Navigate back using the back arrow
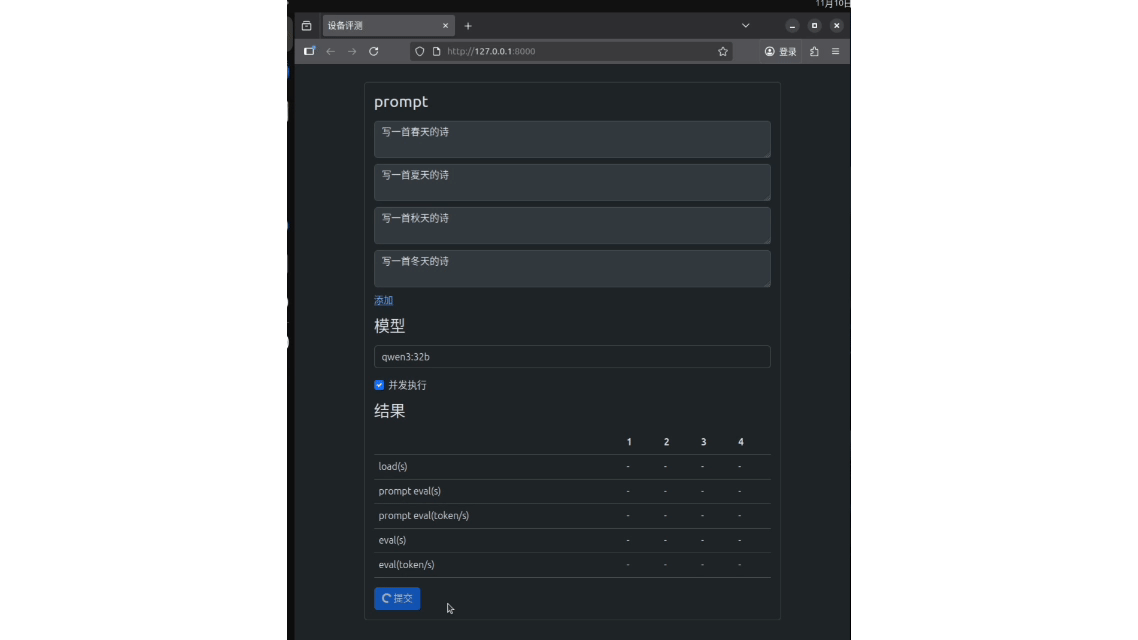The image size is (1138, 640). coord(330,51)
